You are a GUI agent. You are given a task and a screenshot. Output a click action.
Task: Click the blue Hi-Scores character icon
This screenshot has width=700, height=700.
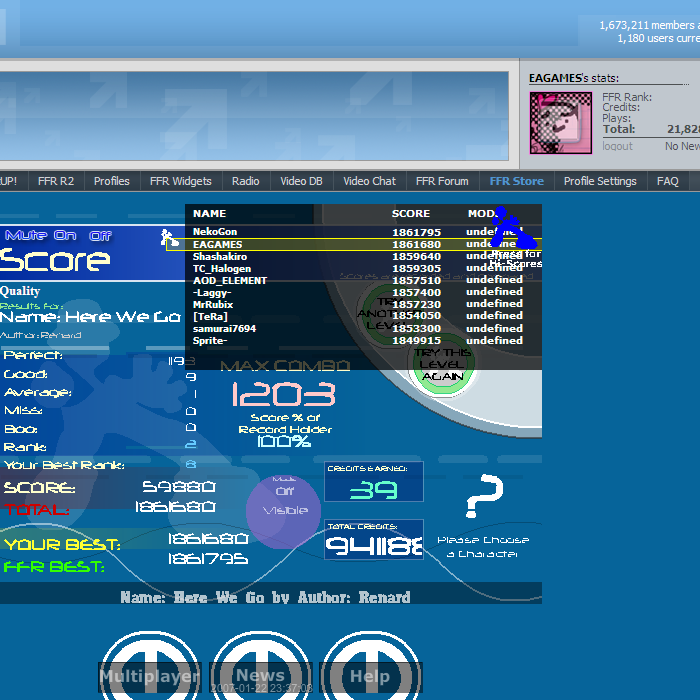pos(510,226)
